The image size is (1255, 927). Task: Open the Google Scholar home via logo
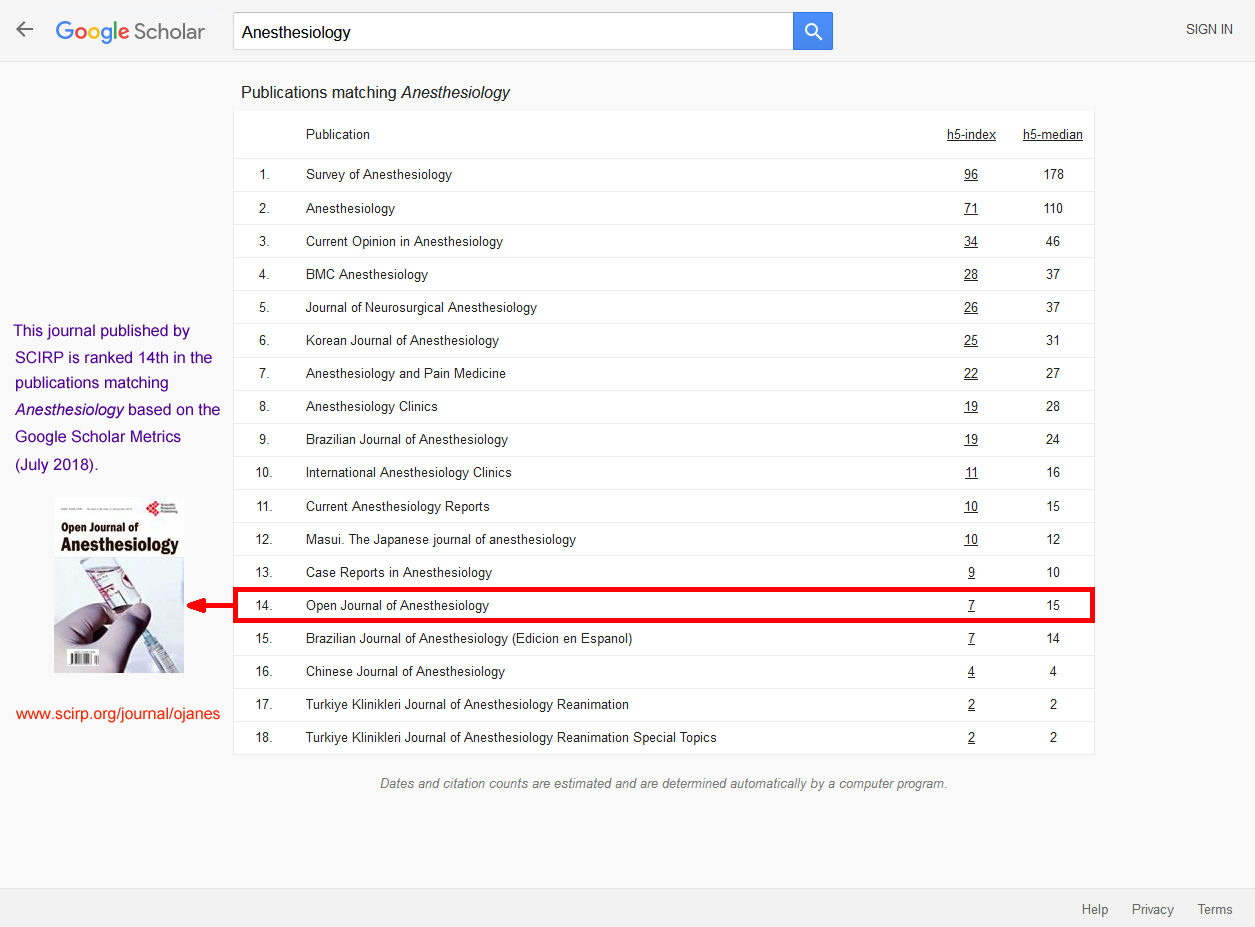pos(130,31)
